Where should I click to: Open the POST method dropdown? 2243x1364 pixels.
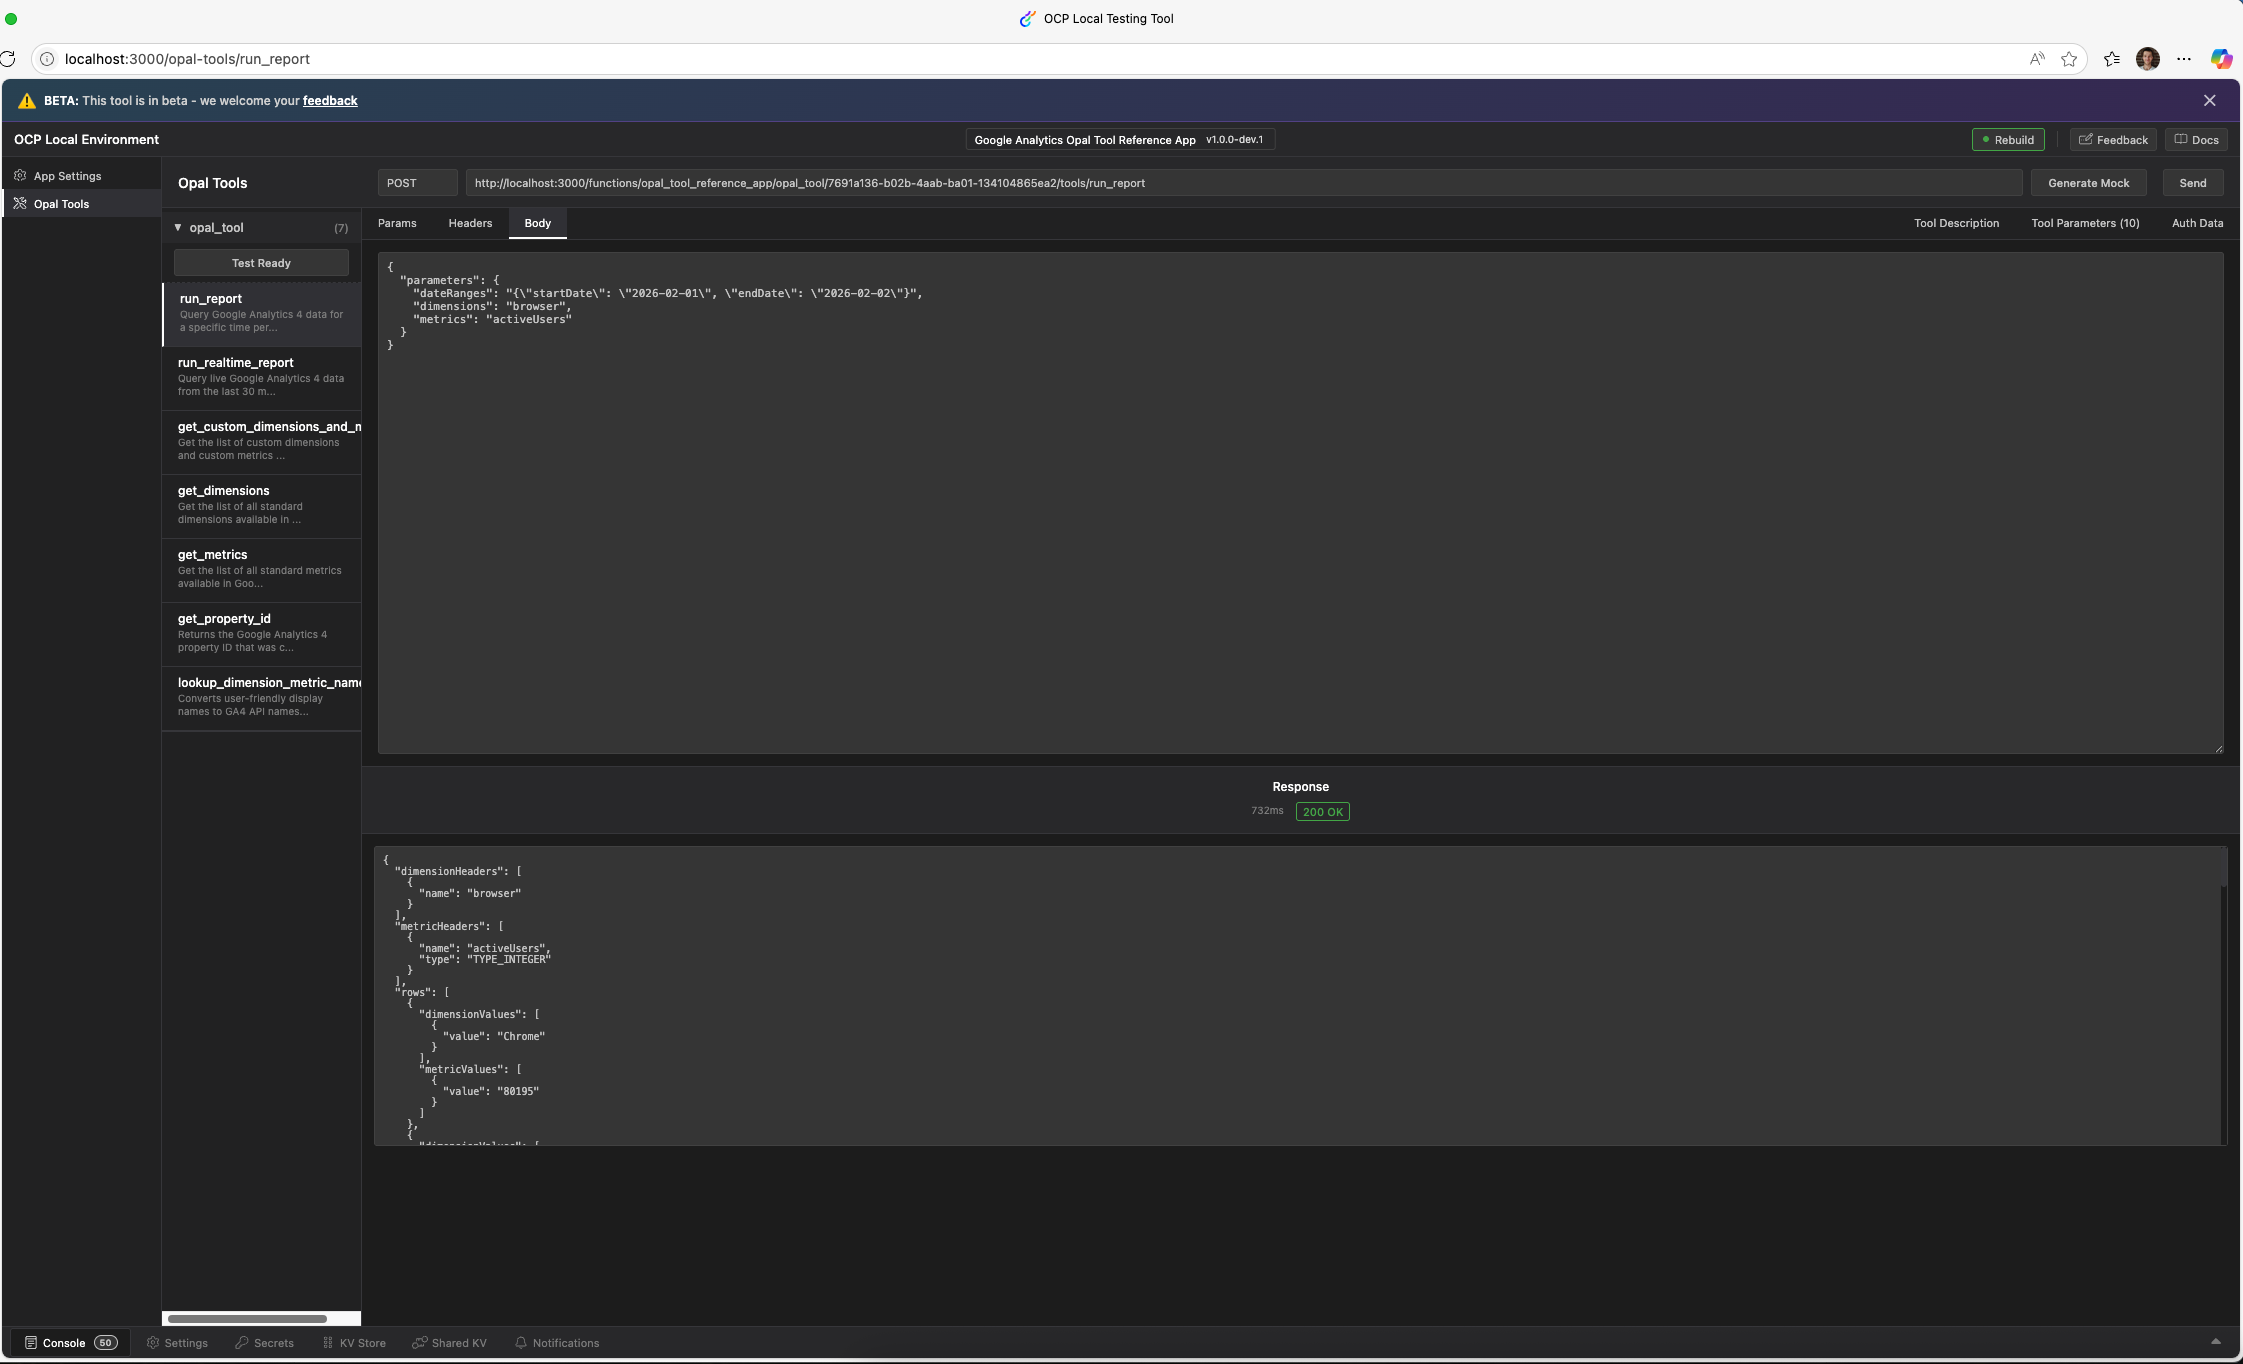tap(417, 183)
